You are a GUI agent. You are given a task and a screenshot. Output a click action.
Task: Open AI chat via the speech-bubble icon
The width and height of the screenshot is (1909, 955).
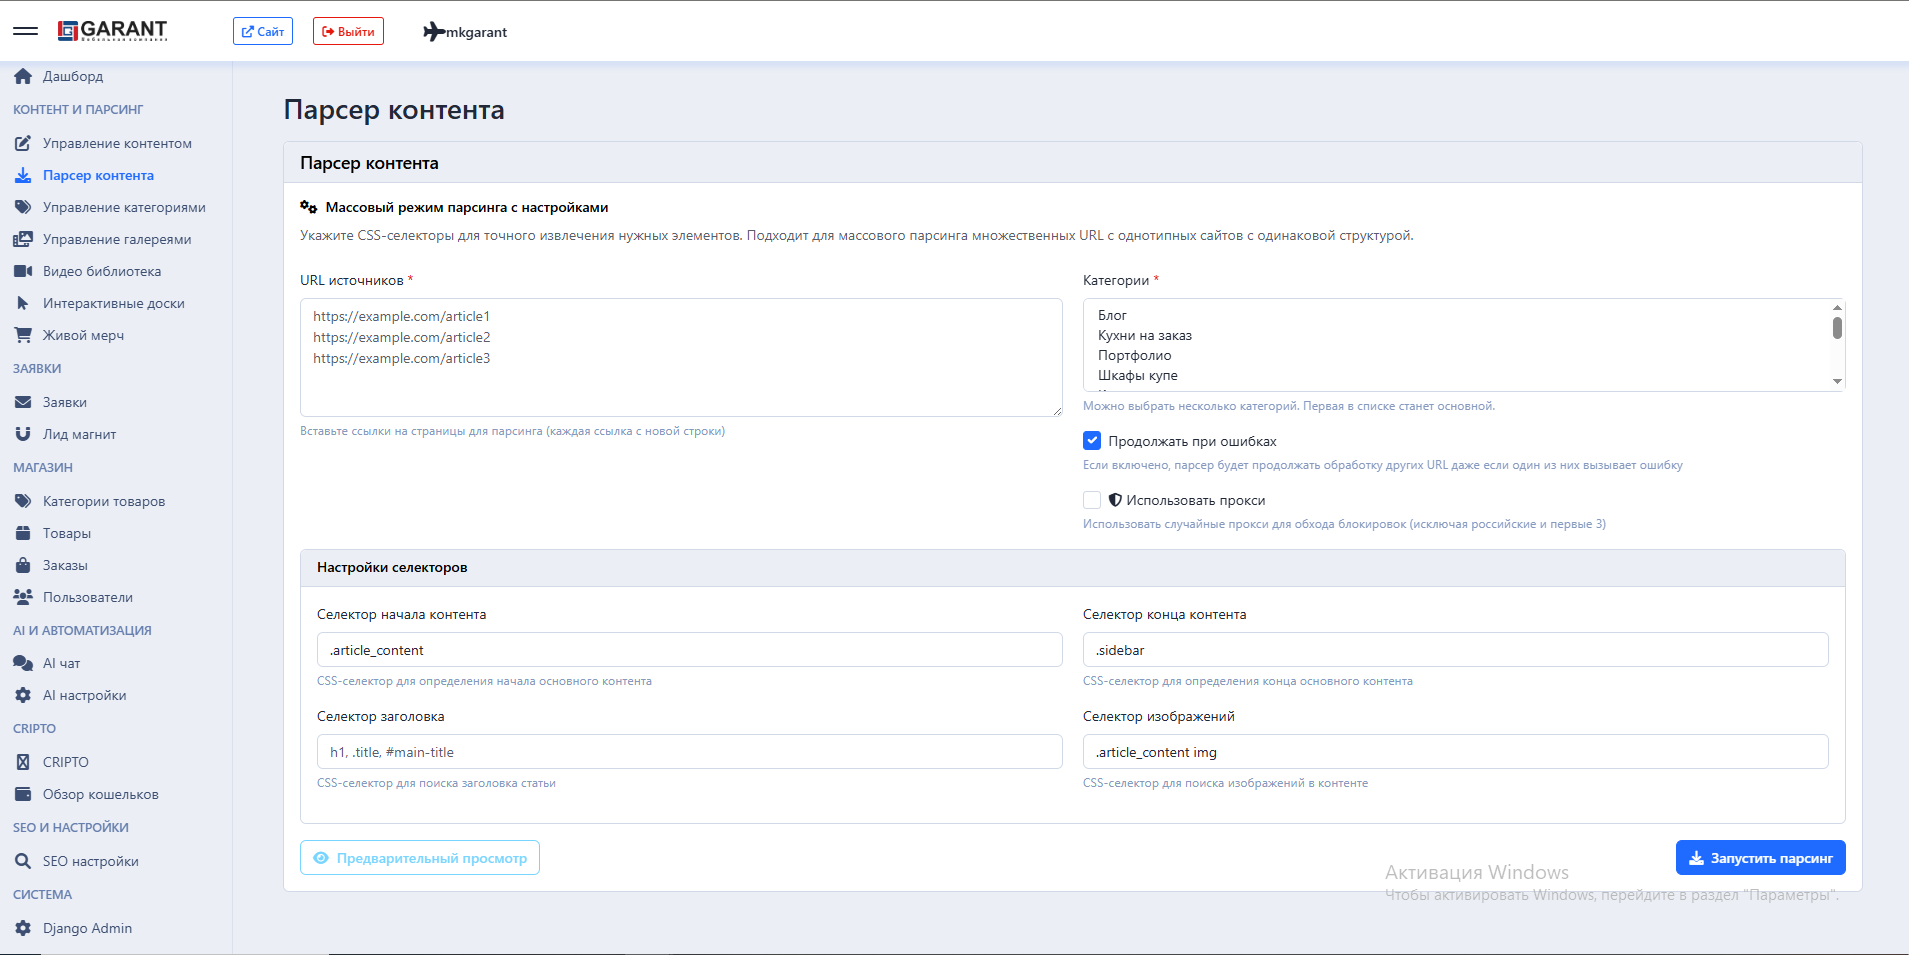pos(23,663)
